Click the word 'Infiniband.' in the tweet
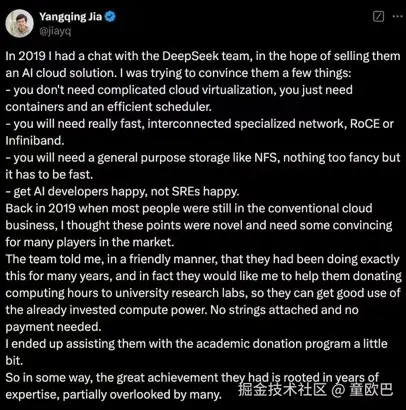 click(35, 141)
